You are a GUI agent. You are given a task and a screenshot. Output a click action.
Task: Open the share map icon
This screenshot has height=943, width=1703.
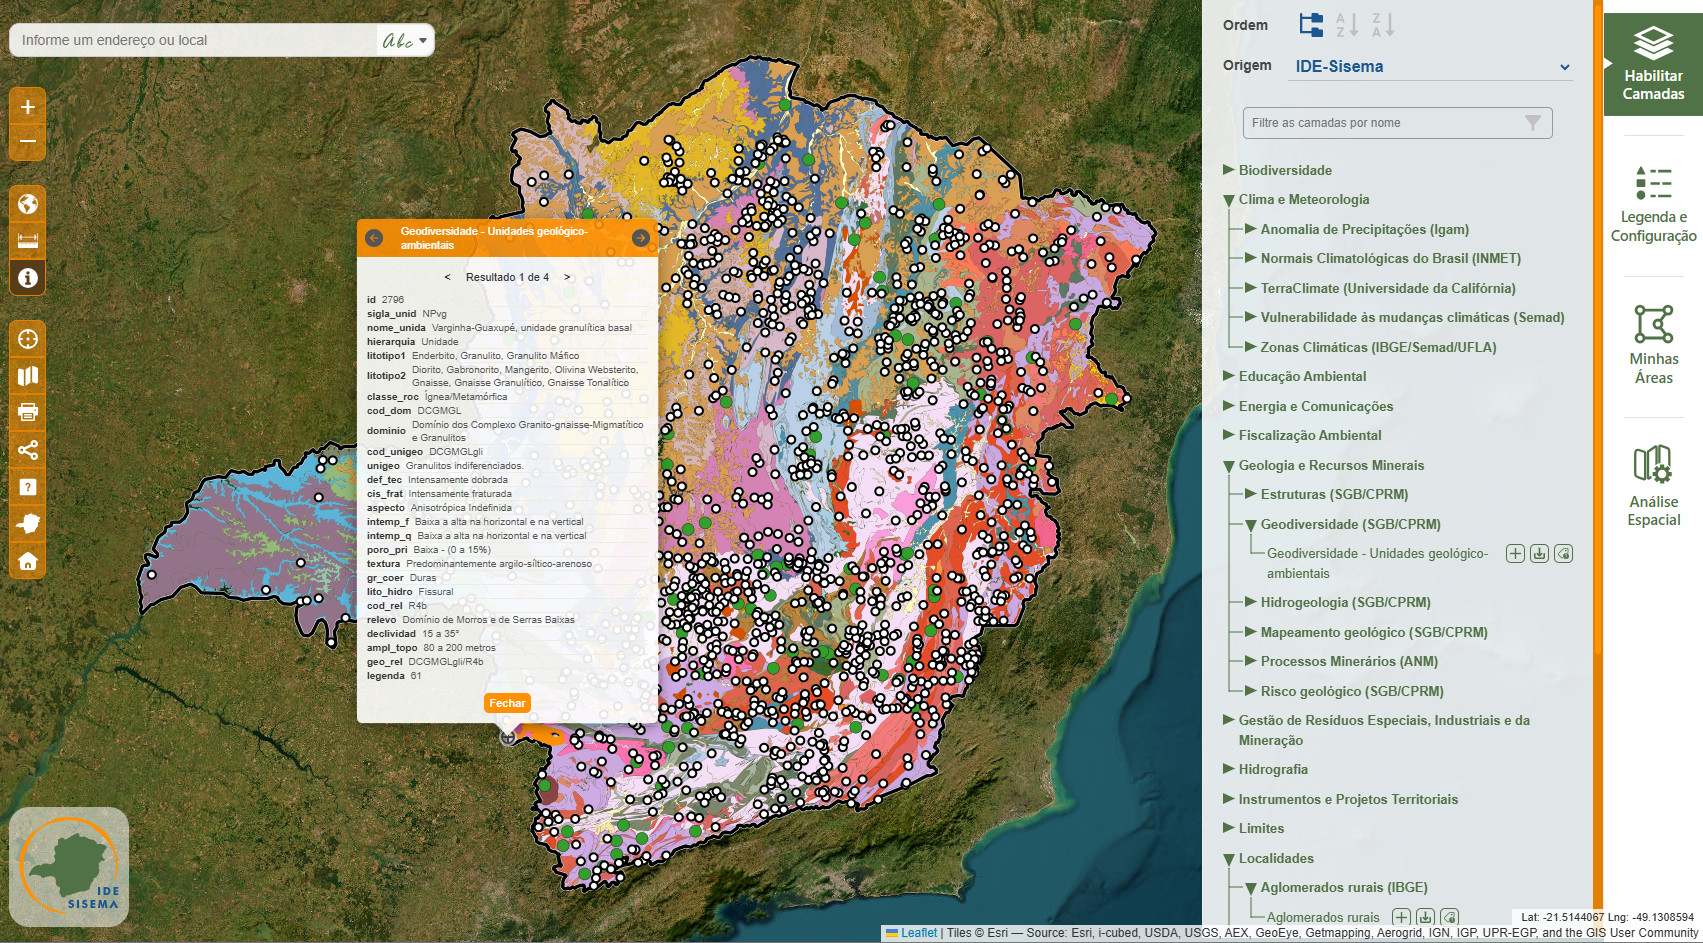[x=28, y=450]
